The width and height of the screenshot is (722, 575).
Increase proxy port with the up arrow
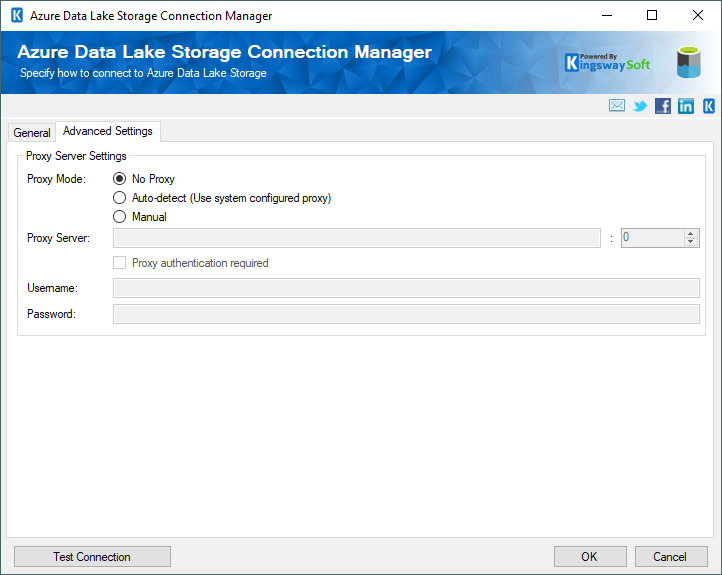(x=690, y=234)
